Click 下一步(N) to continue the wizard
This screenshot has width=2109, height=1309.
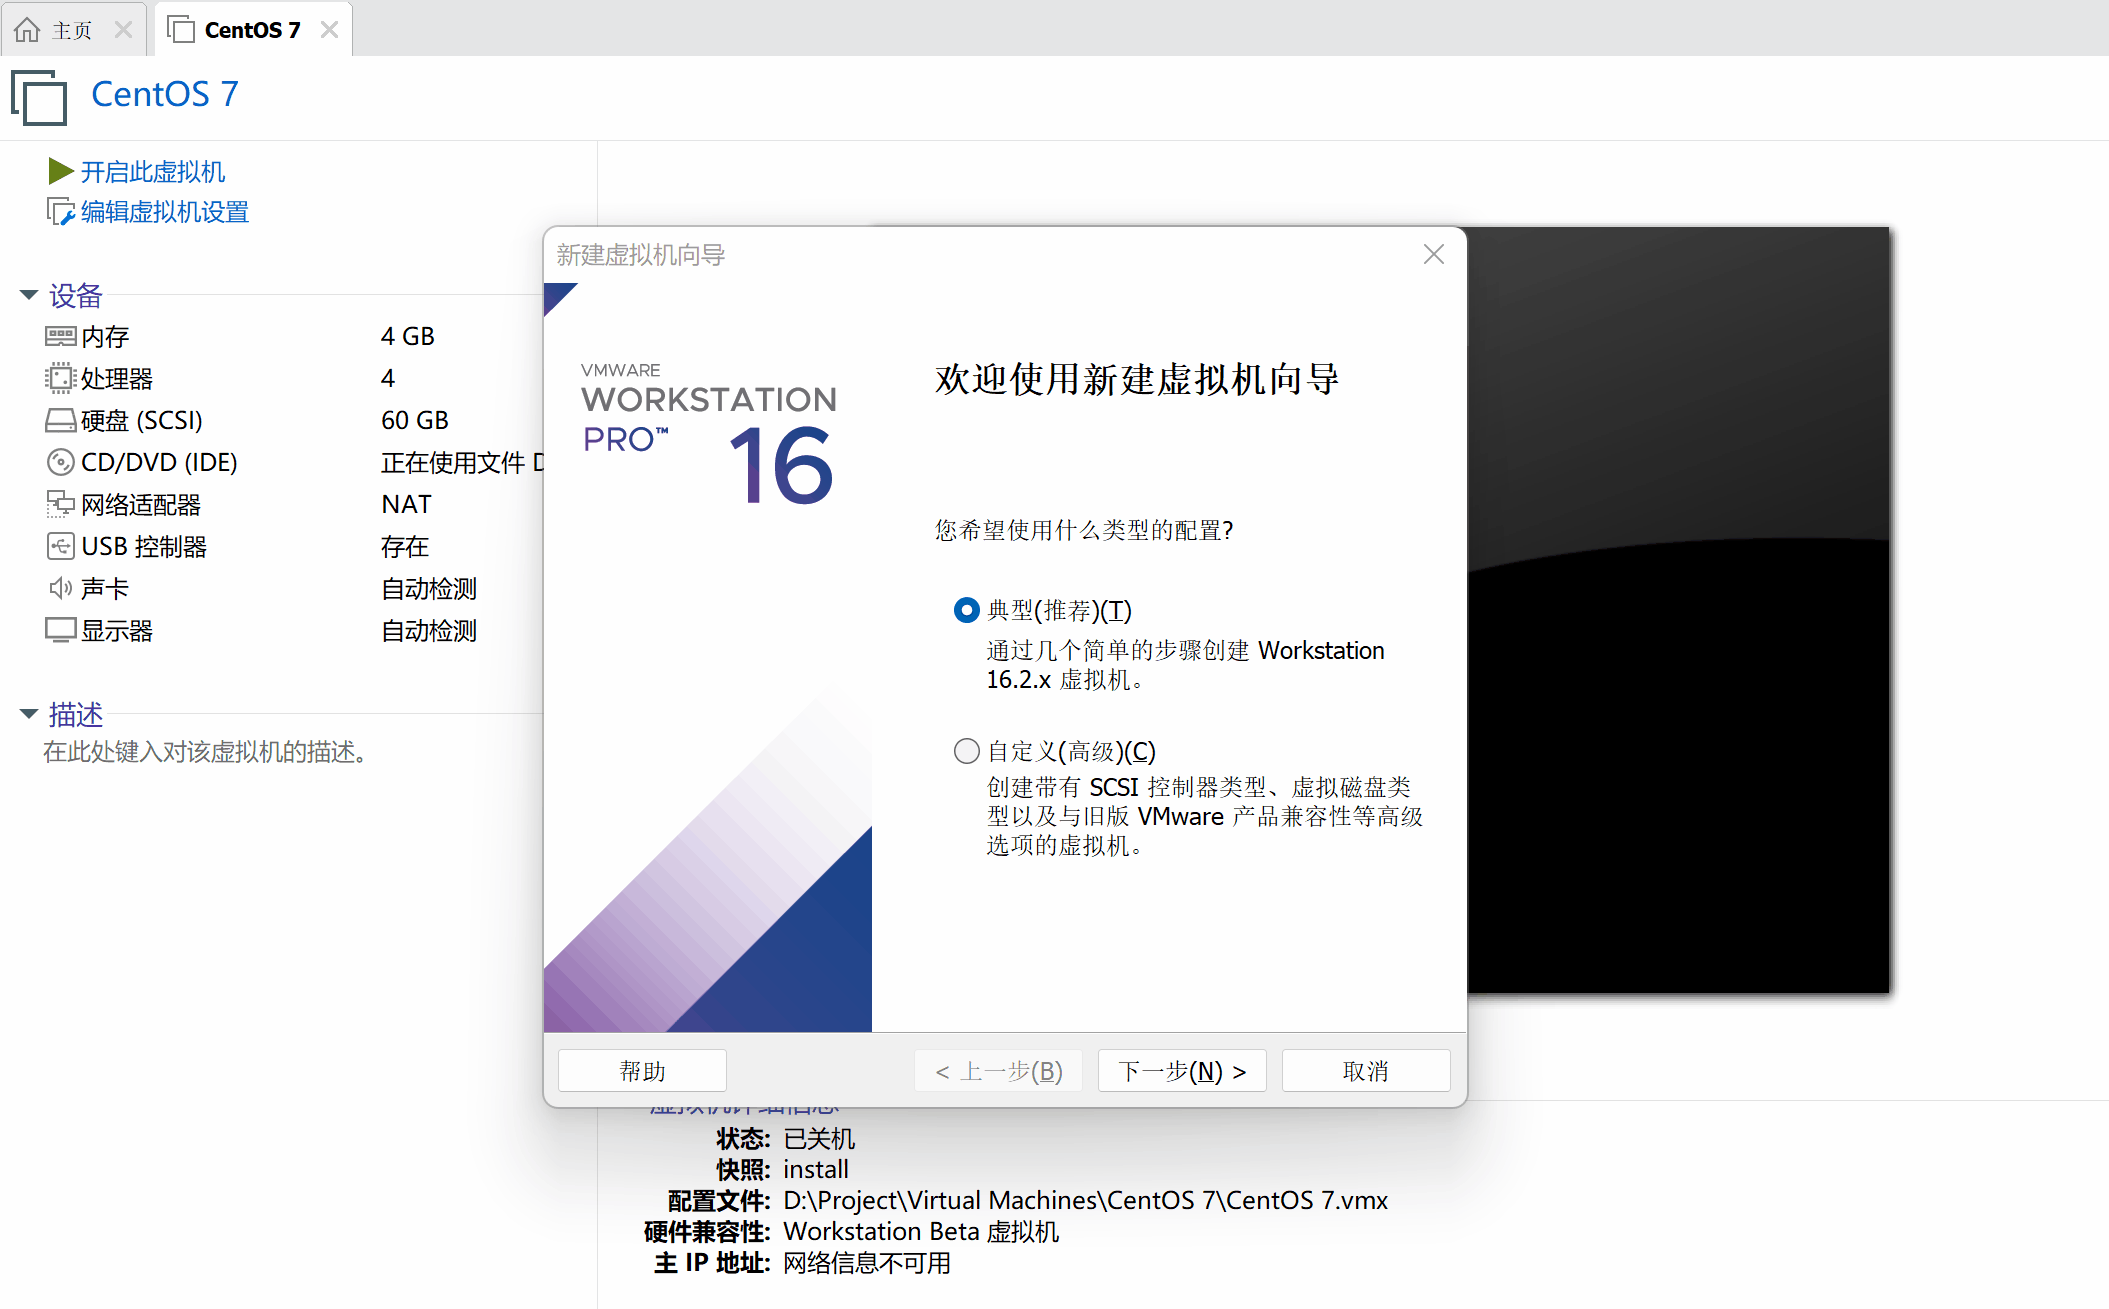point(1182,1071)
